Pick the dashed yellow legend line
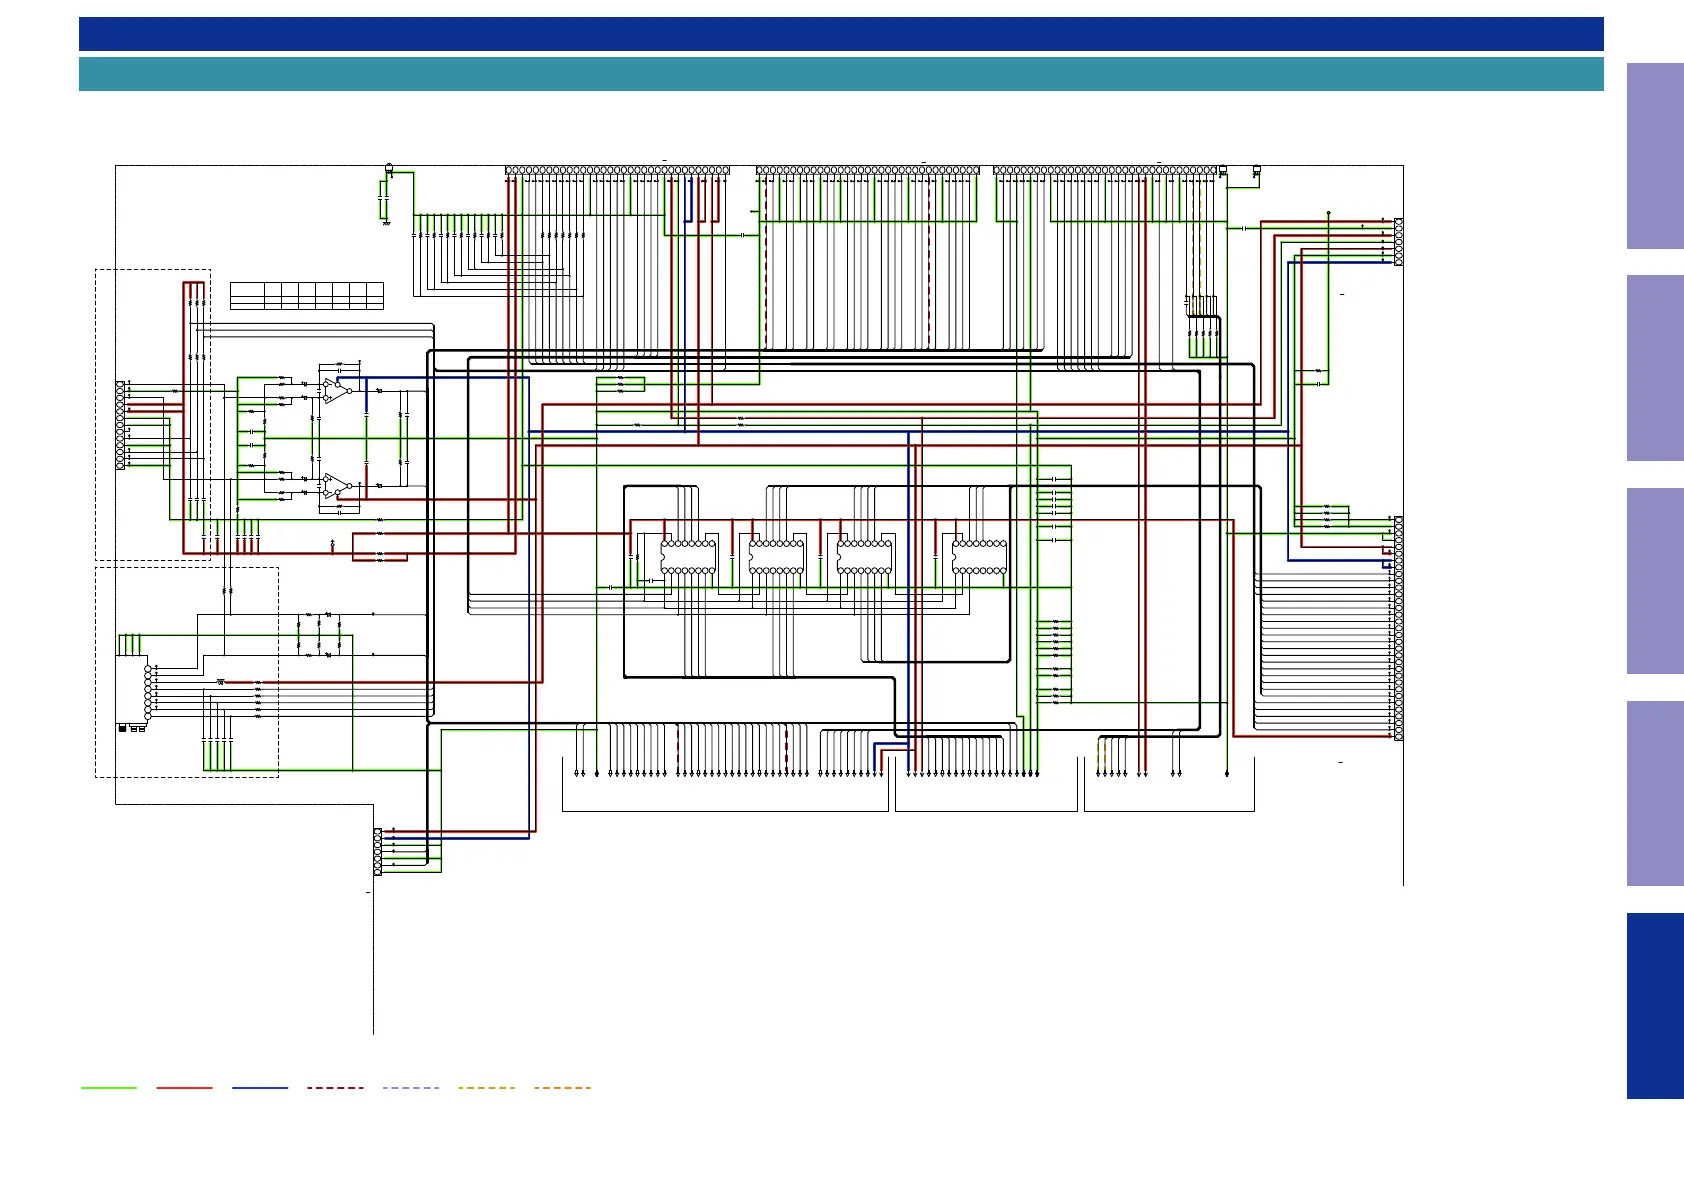This screenshot has width=1684, height=1191. (487, 1088)
